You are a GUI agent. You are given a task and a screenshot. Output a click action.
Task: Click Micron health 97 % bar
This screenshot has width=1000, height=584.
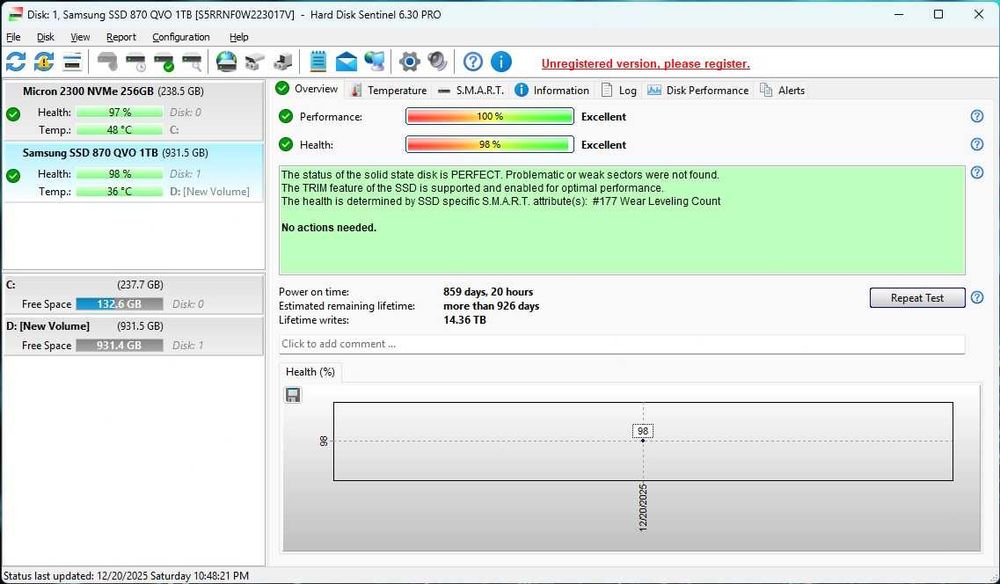[x=119, y=112]
